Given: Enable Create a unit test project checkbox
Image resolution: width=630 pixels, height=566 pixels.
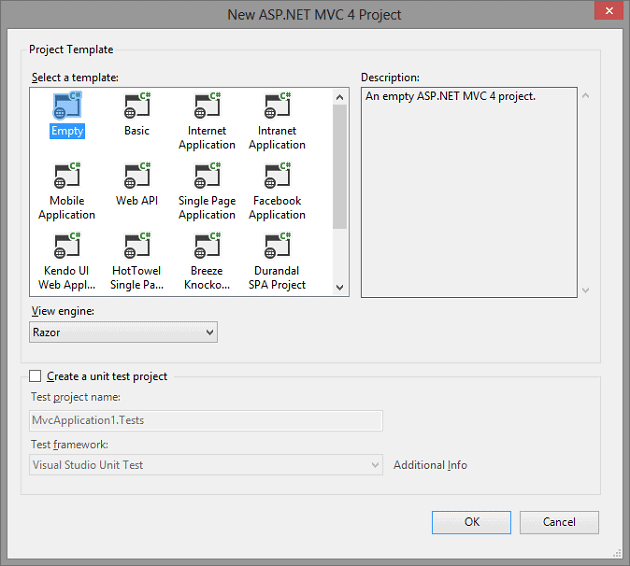Looking at the screenshot, I should pyautogui.click(x=35, y=376).
